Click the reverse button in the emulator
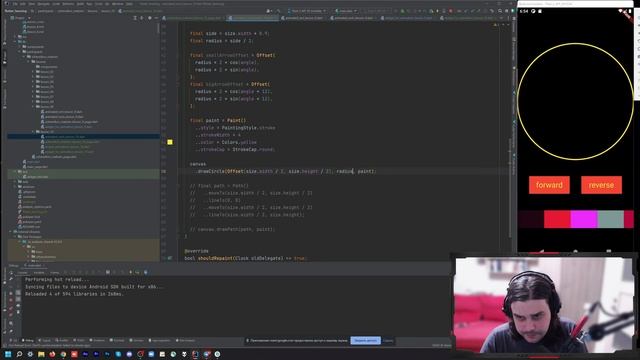This screenshot has width=640, height=360. [601, 185]
